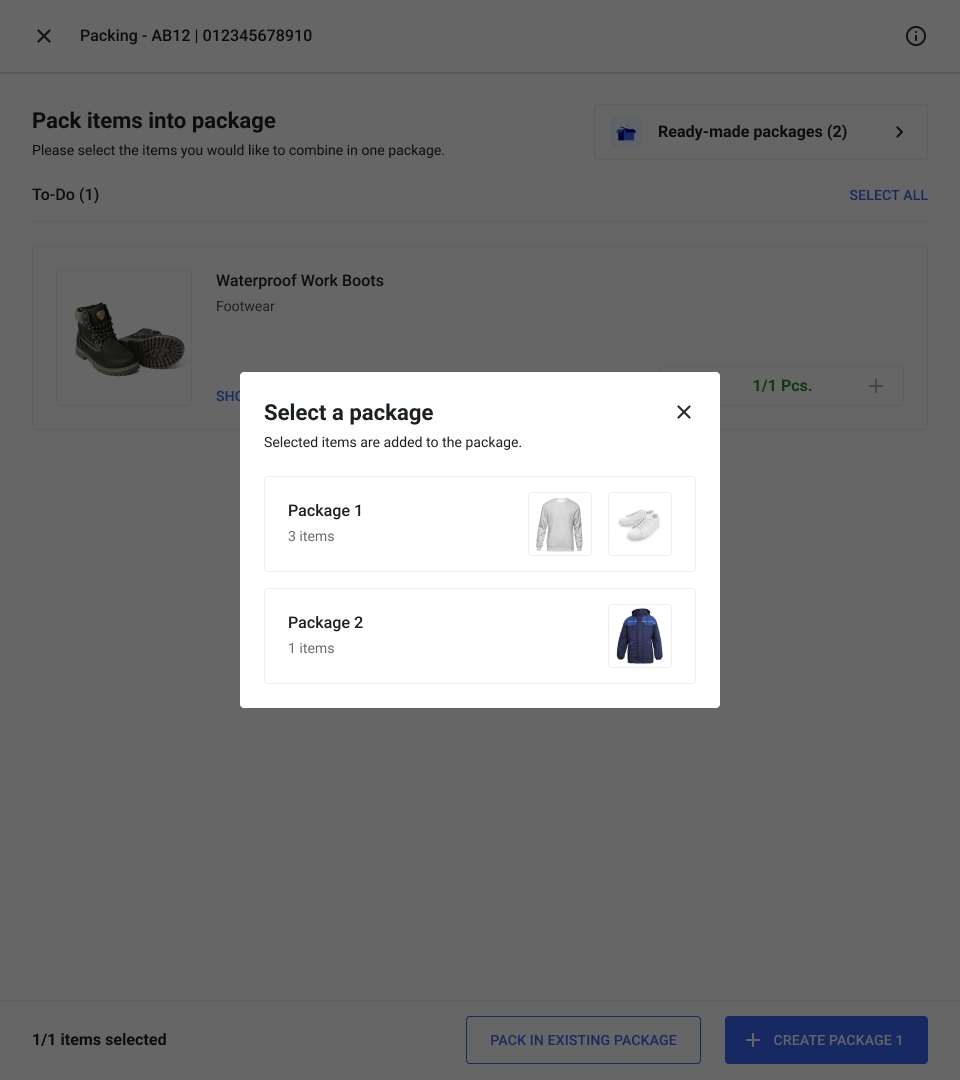960x1080 pixels.
Task: Close the Select a package dialog
Action: tap(684, 412)
